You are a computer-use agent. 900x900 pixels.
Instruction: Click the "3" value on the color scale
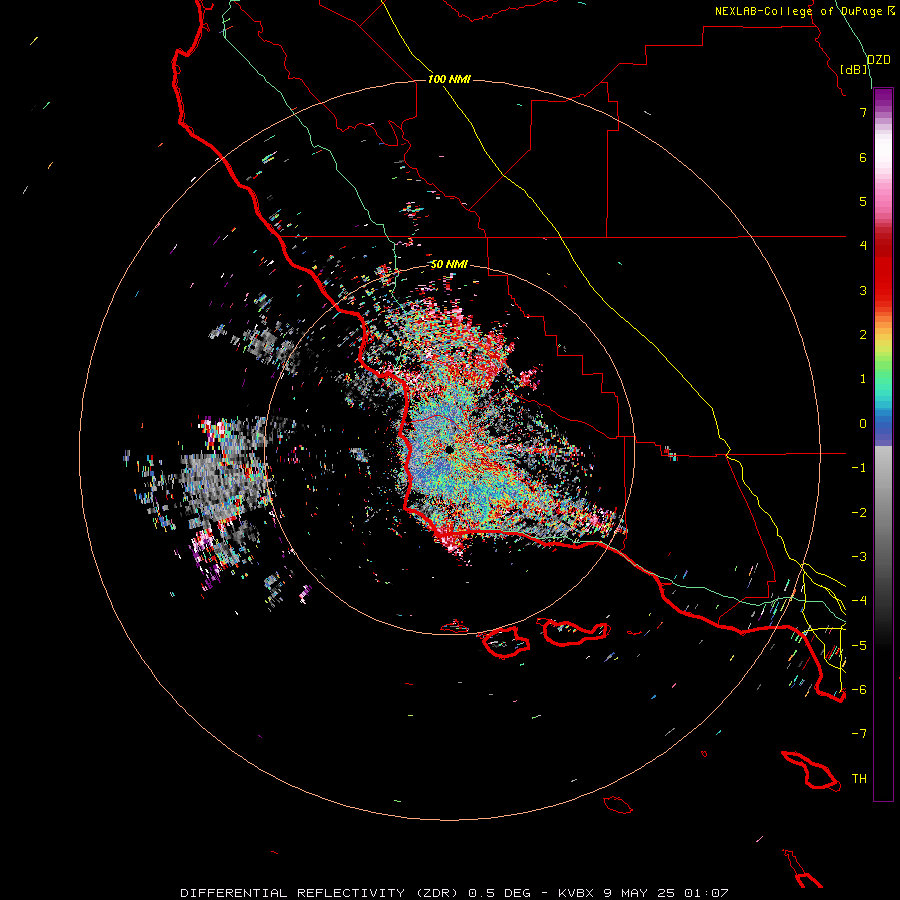pyautogui.click(x=863, y=290)
